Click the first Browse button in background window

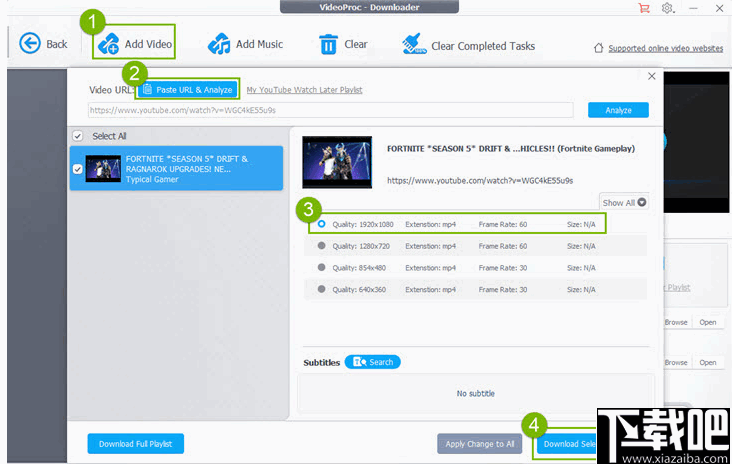click(x=676, y=322)
